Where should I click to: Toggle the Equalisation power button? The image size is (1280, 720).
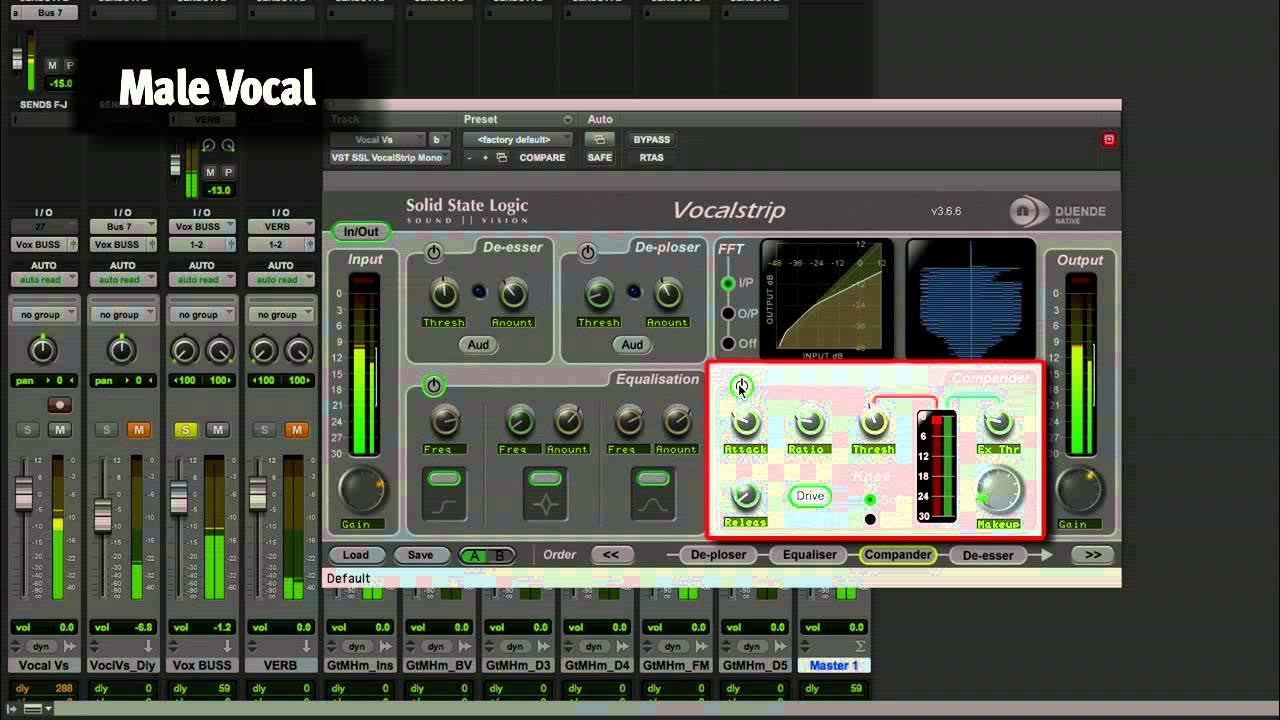tap(433, 386)
